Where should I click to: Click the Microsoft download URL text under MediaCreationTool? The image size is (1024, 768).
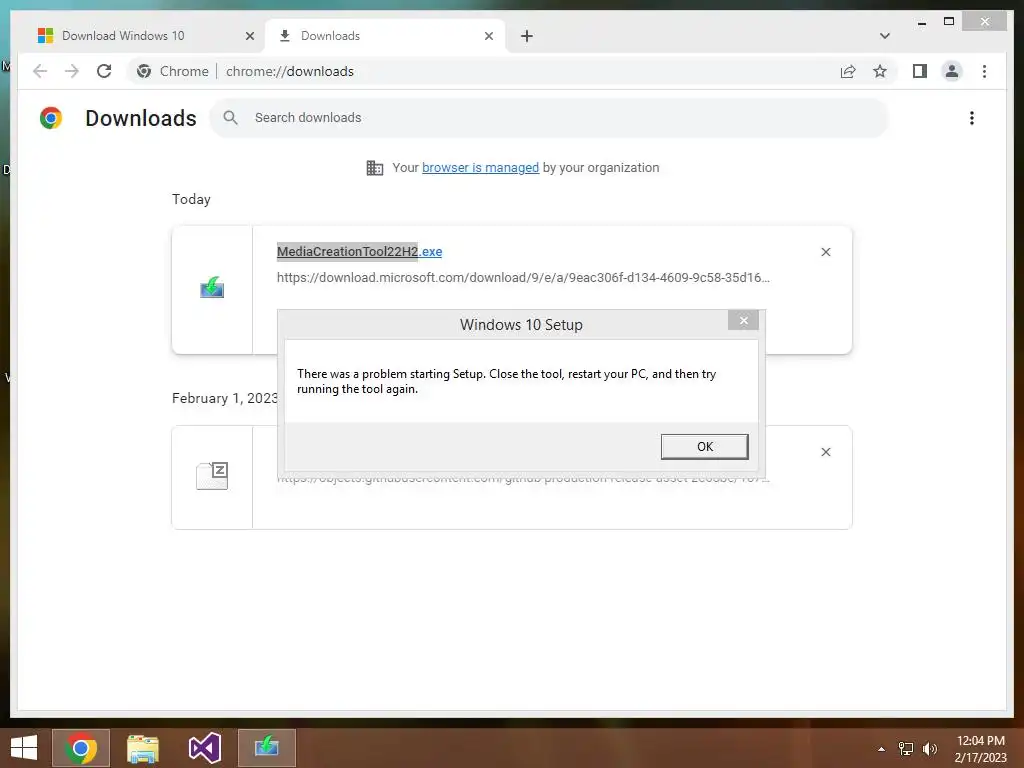coord(523,278)
